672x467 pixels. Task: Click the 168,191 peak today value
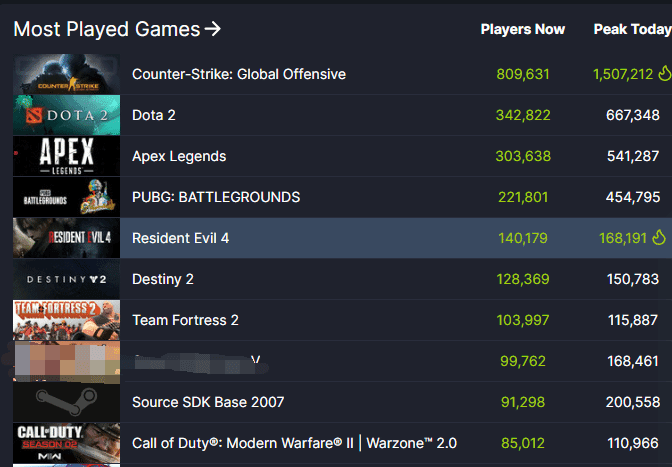[623, 238]
